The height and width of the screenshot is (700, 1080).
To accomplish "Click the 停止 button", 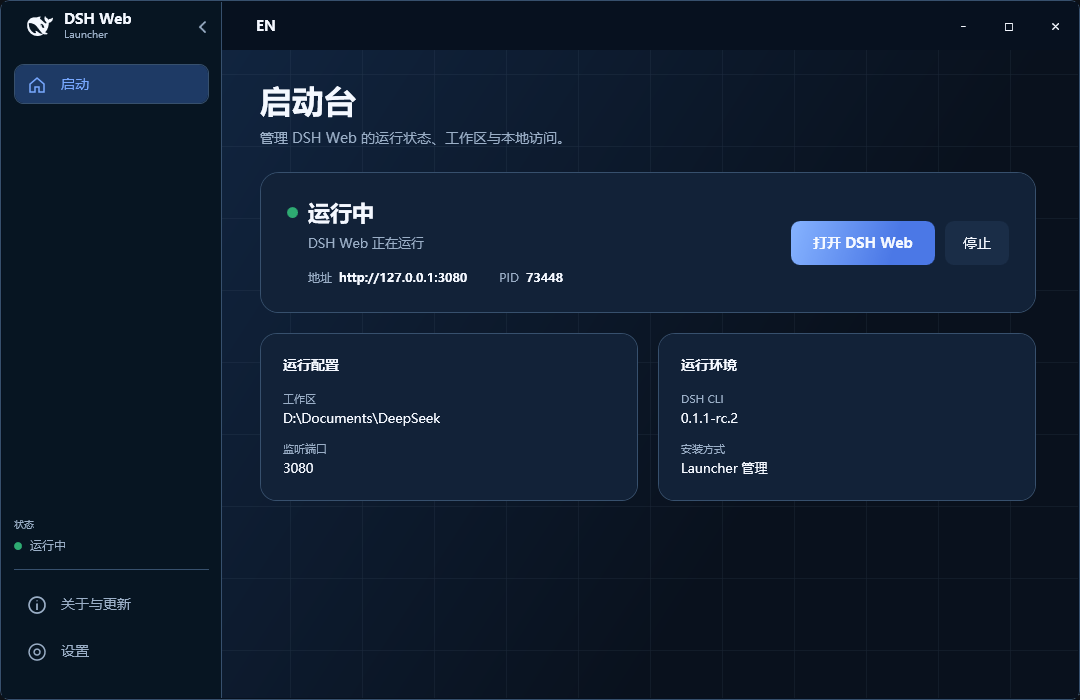I will click(x=977, y=243).
